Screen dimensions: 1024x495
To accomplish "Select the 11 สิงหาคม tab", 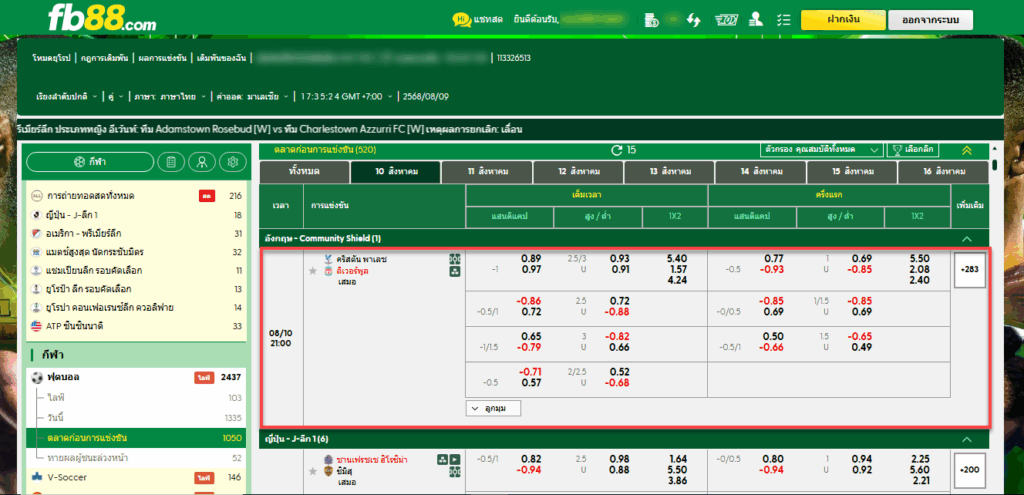I will pos(487,172).
